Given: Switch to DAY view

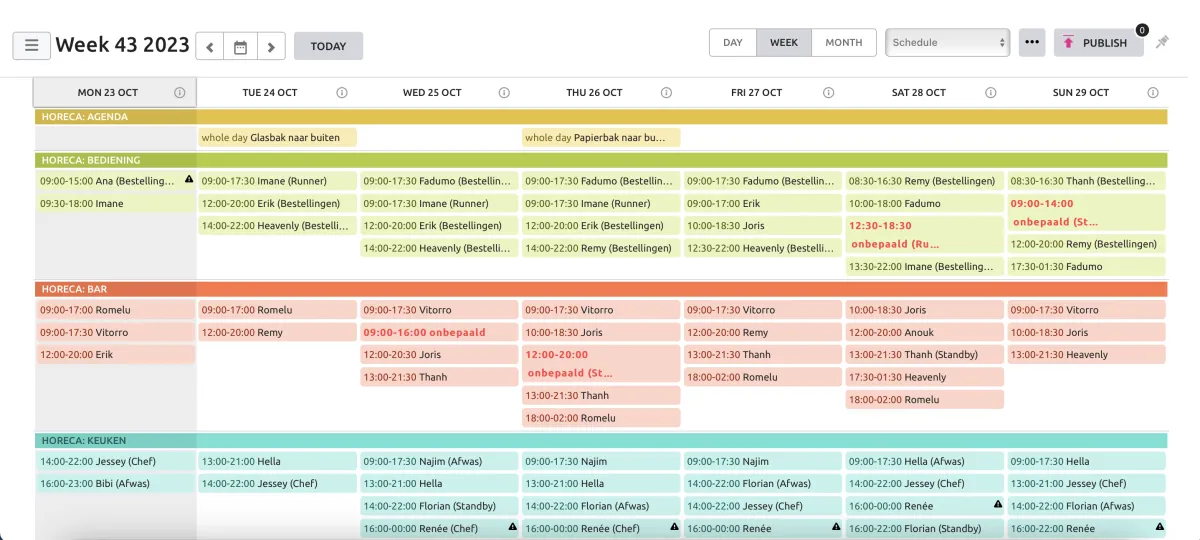Looking at the screenshot, I should 733,42.
